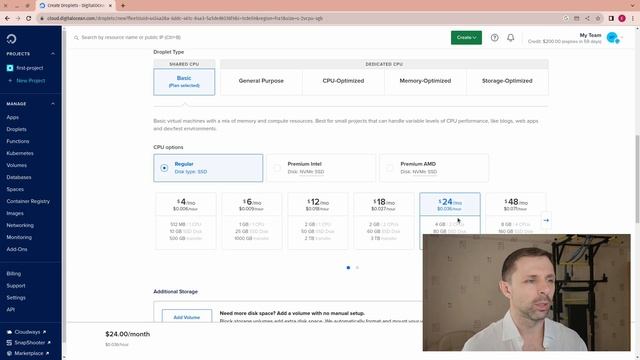Open Kubernetes in the sidebar

[20, 153]
